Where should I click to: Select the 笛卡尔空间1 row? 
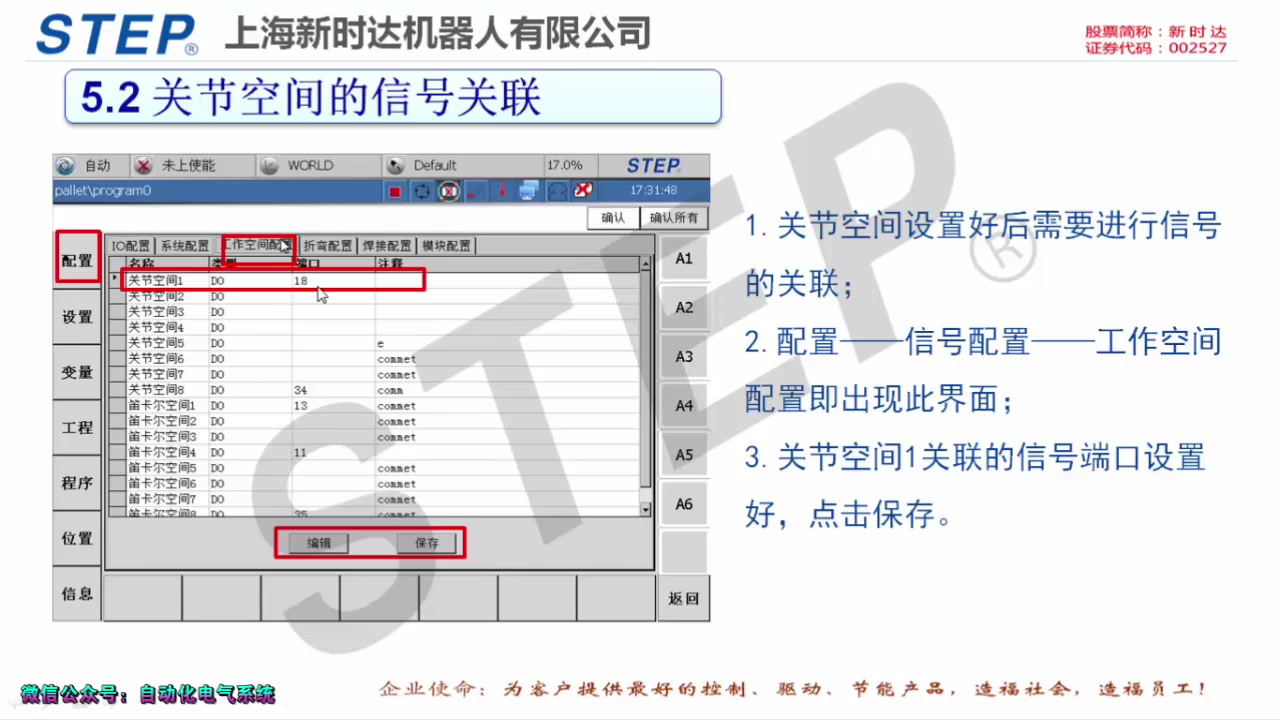374,406
